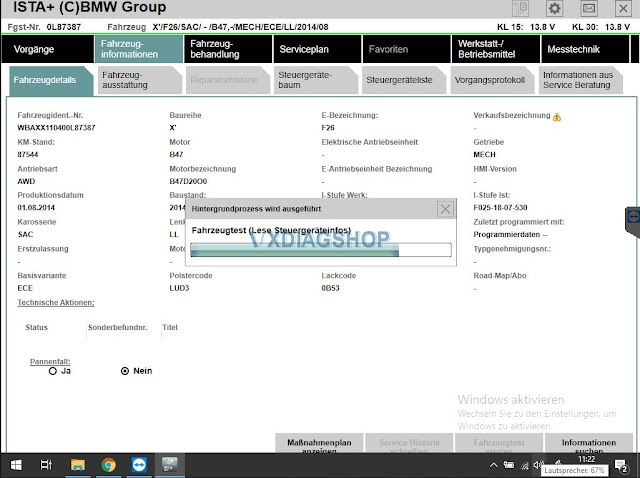Click the VIN WBAXX110400L87387
The height and width of the screenshot is (478, 640).
tap(56, 128)
